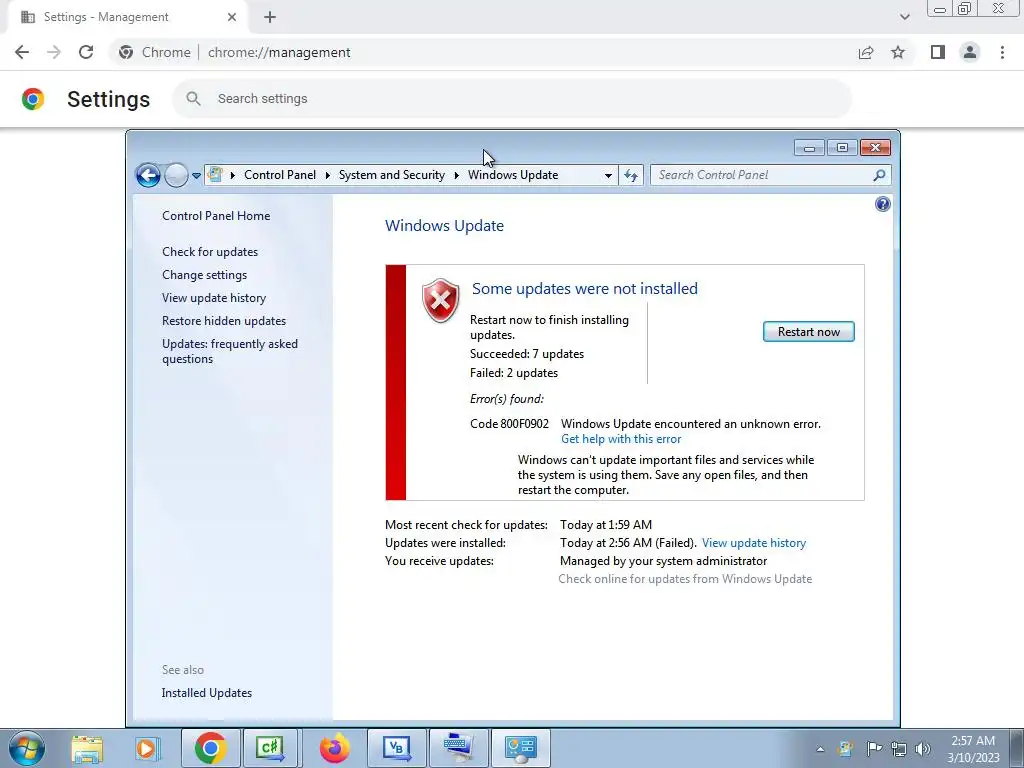Screen dimensions: 1024x768
Task: Share this page via the share icon
Action: (x=866, y=52)
